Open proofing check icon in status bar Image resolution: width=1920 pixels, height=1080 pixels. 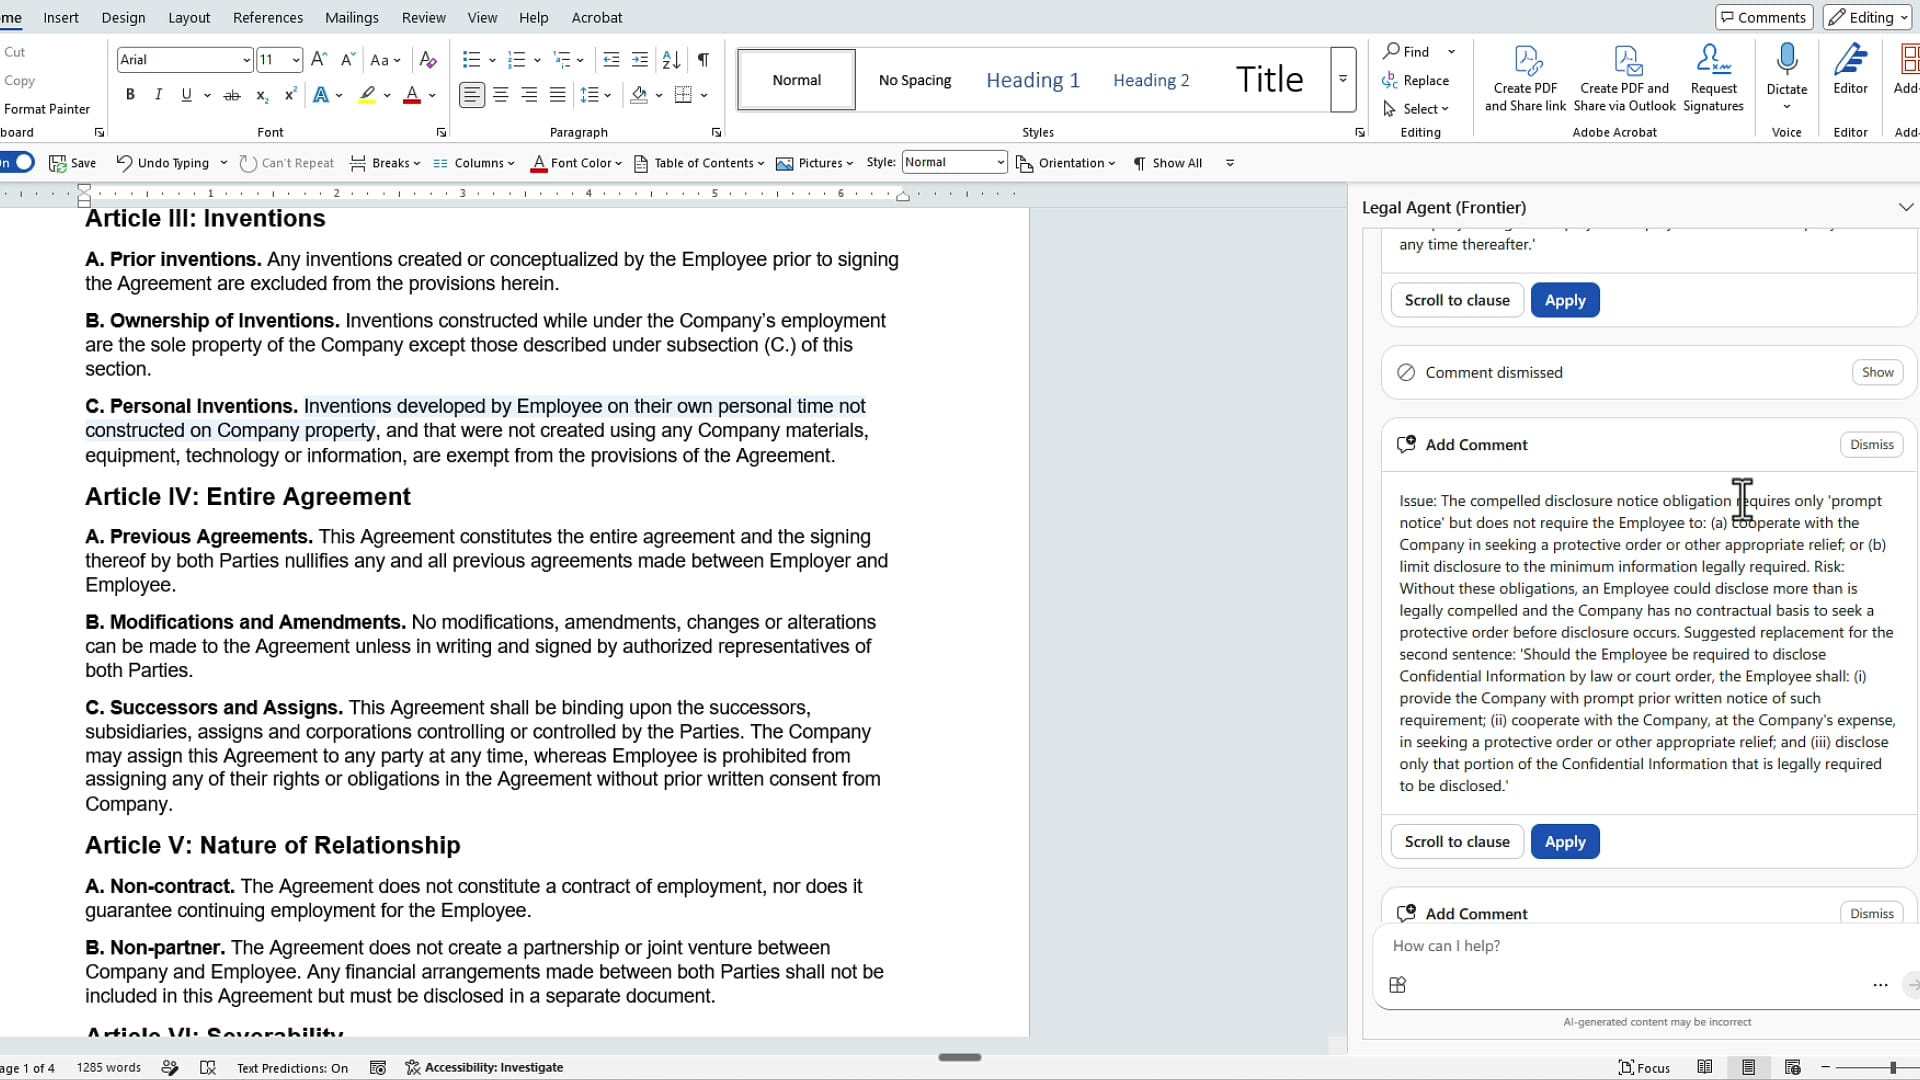pos(208,1067)
